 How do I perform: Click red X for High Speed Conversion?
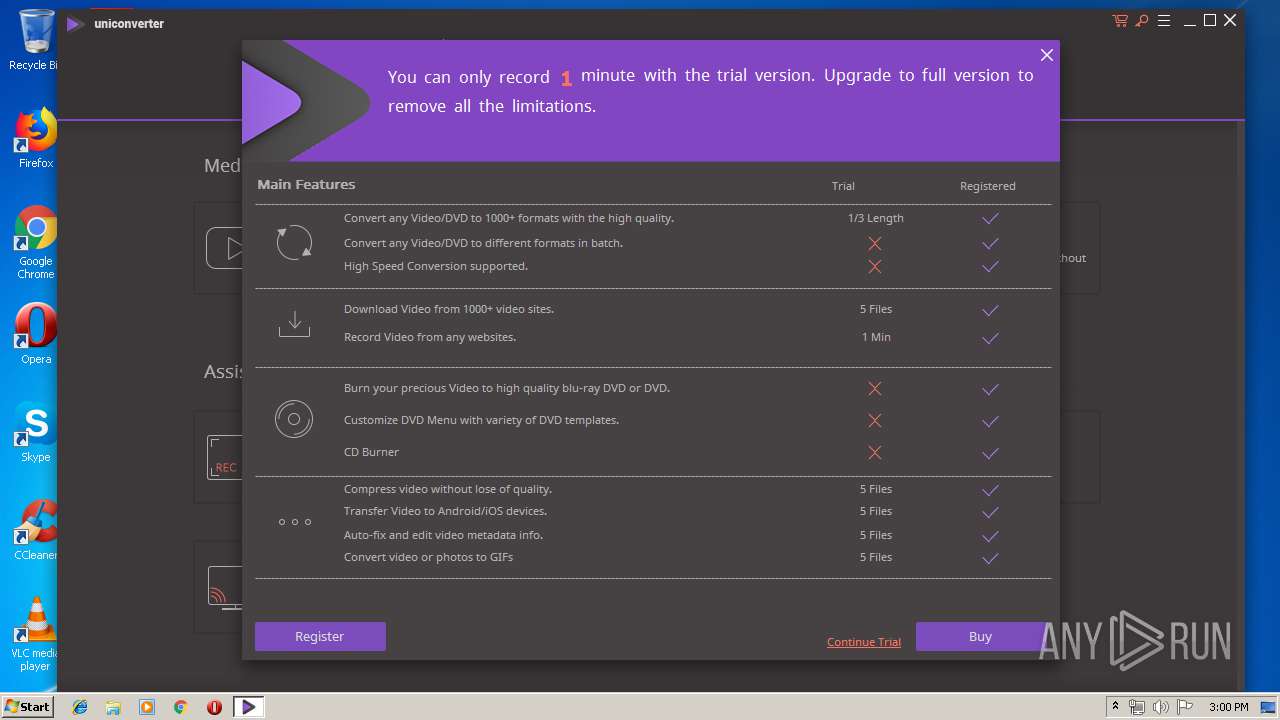(875, 267)
